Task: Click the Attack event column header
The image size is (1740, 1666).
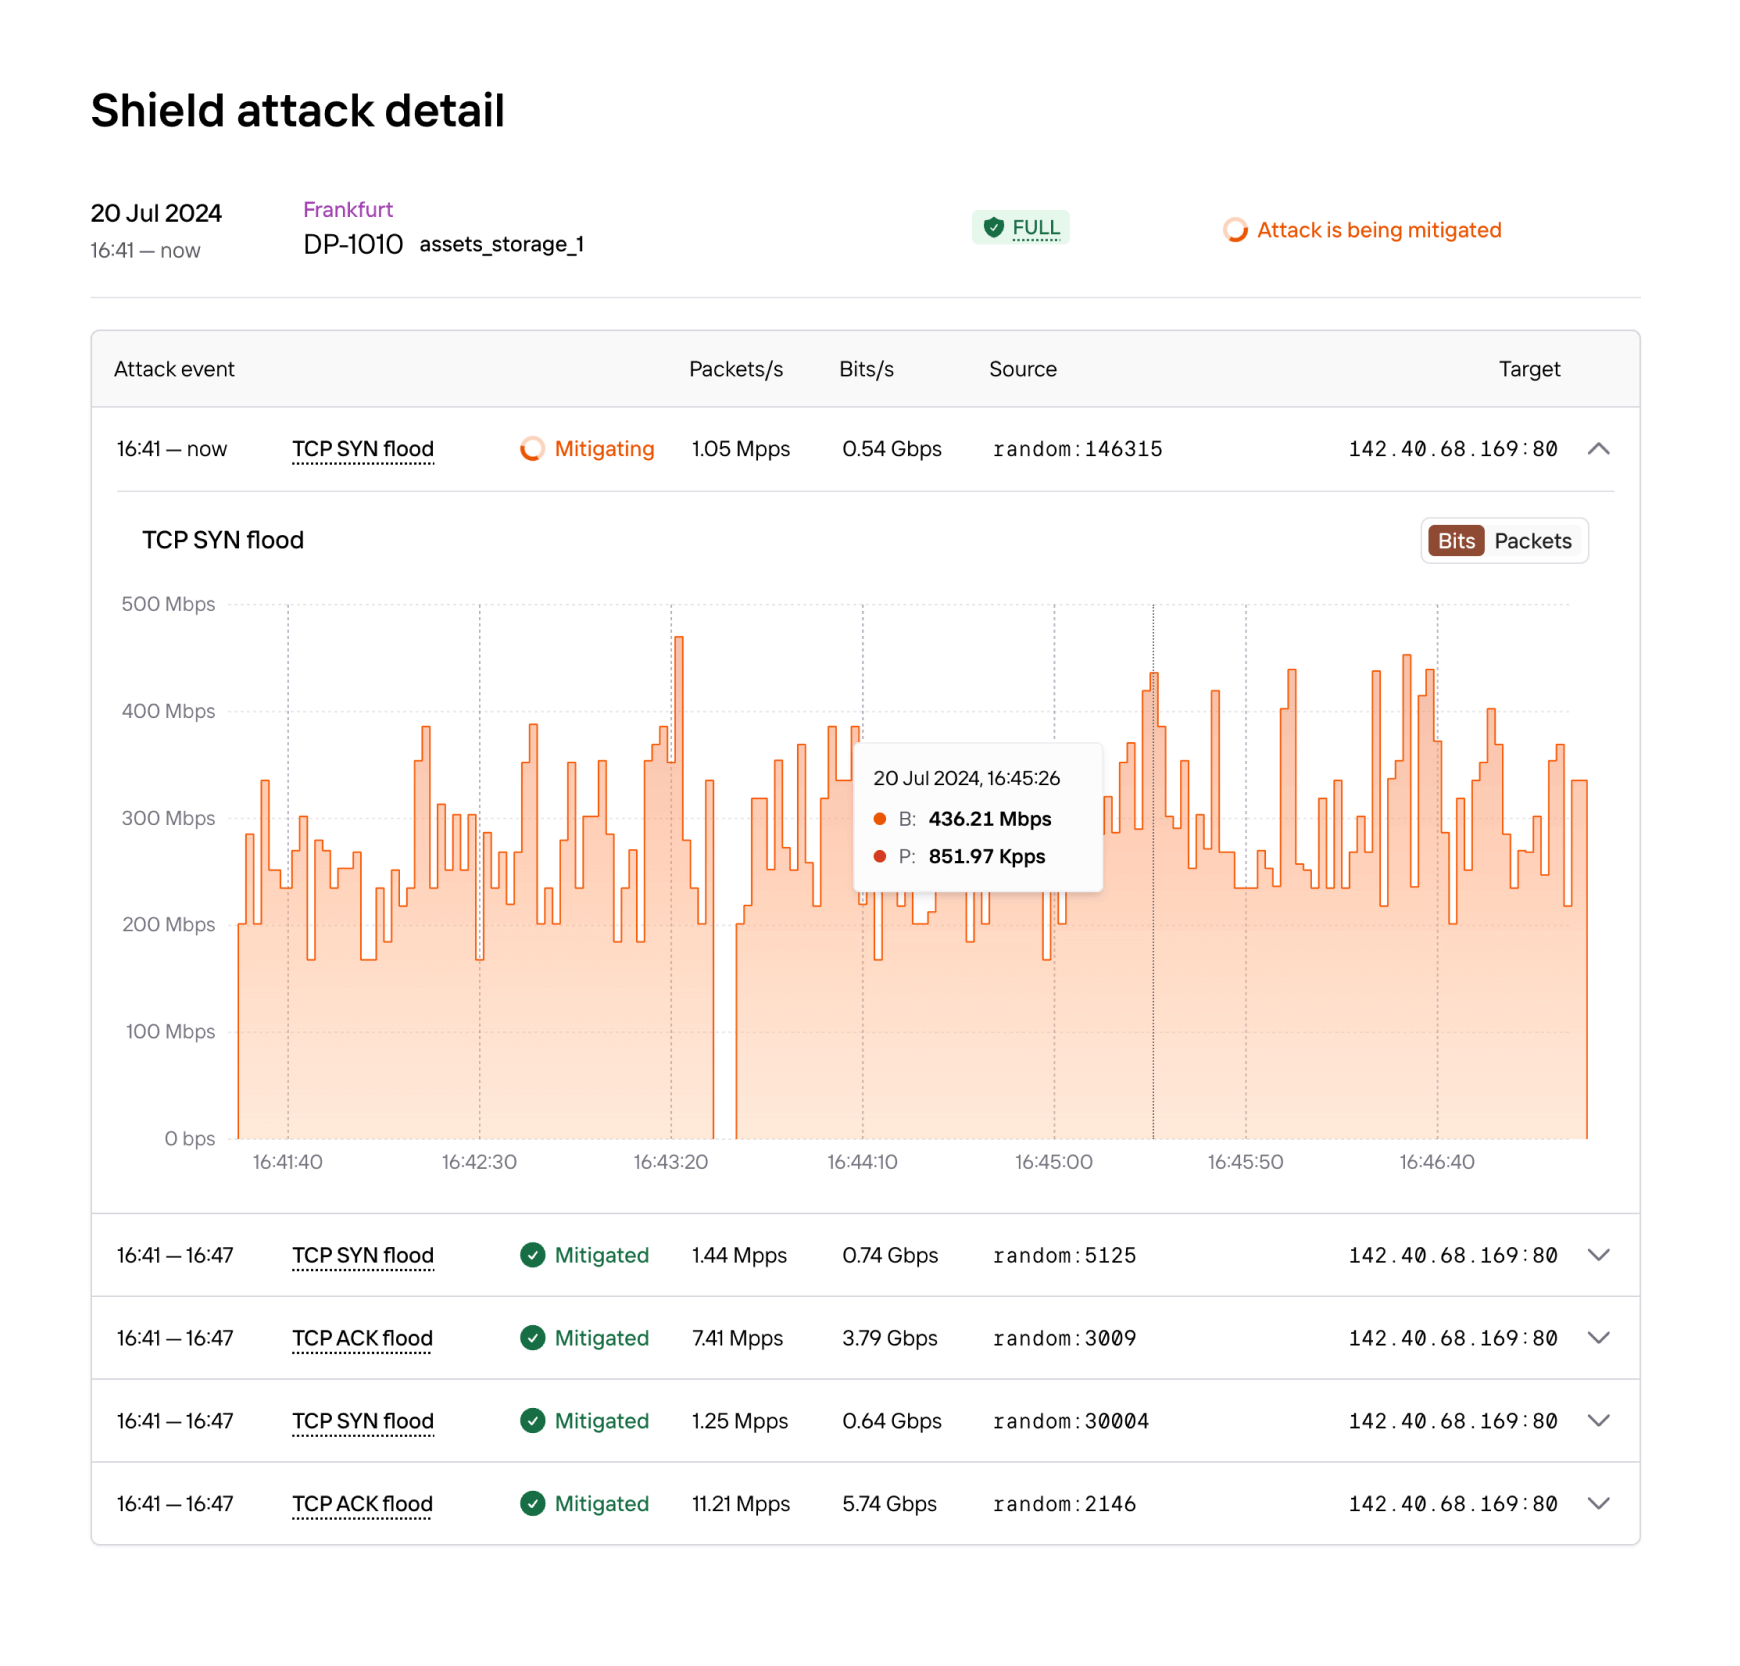Action: [x=174, y=369]
